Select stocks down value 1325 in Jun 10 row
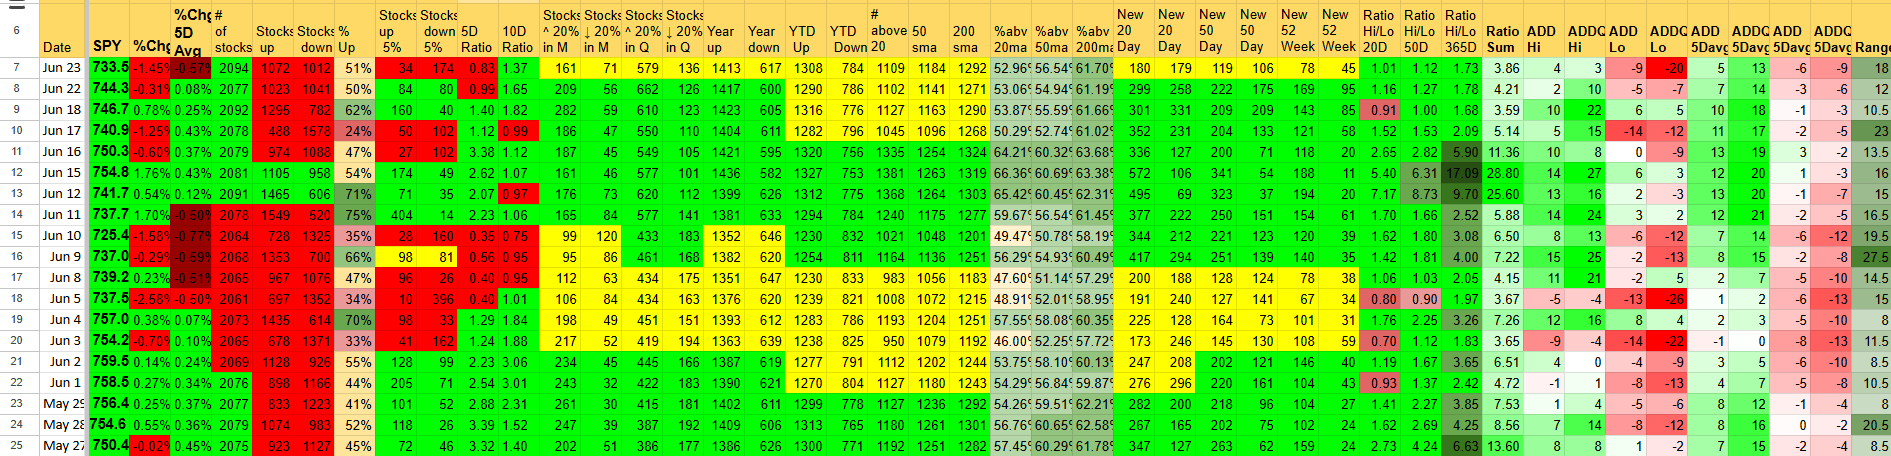 [x=315, y=236]
